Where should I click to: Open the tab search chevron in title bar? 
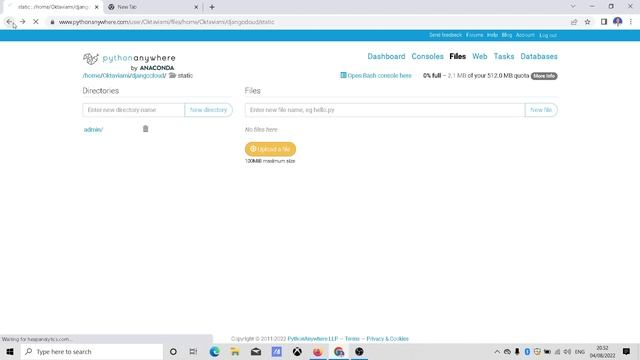(x=573, y=7)
